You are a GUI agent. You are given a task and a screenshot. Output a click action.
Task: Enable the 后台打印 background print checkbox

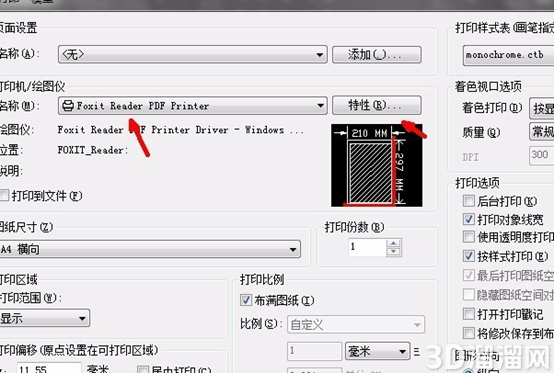(x=468, y=201)
